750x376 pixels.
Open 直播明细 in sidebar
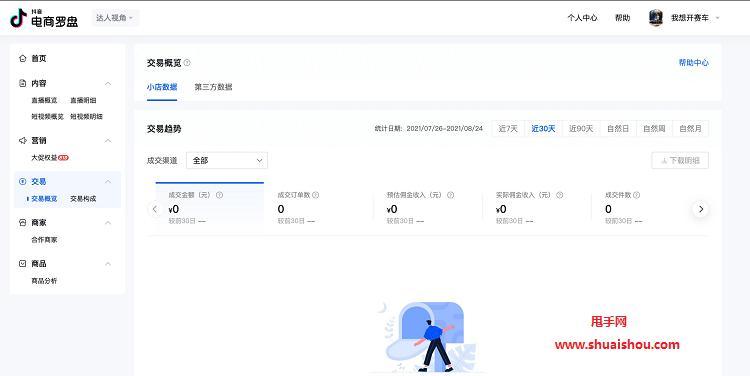pyautogui.click(x=83, y=100)
